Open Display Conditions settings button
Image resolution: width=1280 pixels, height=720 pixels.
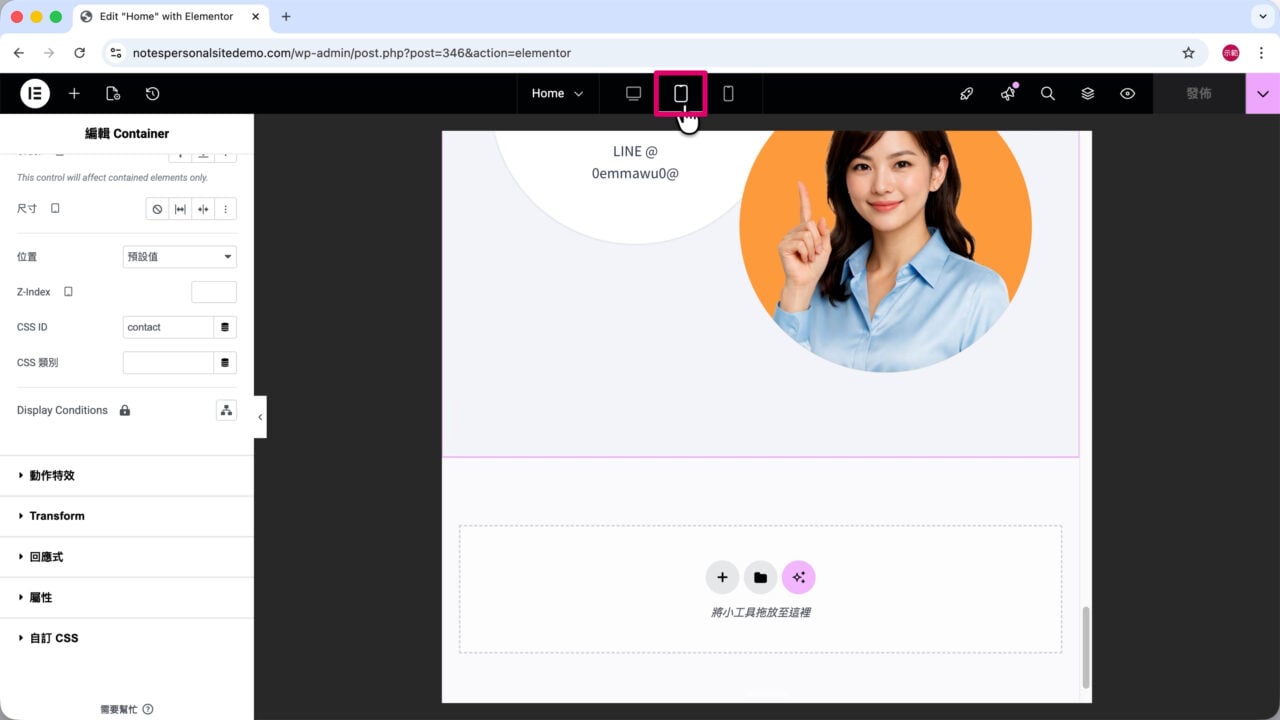[x=226, y=410]
